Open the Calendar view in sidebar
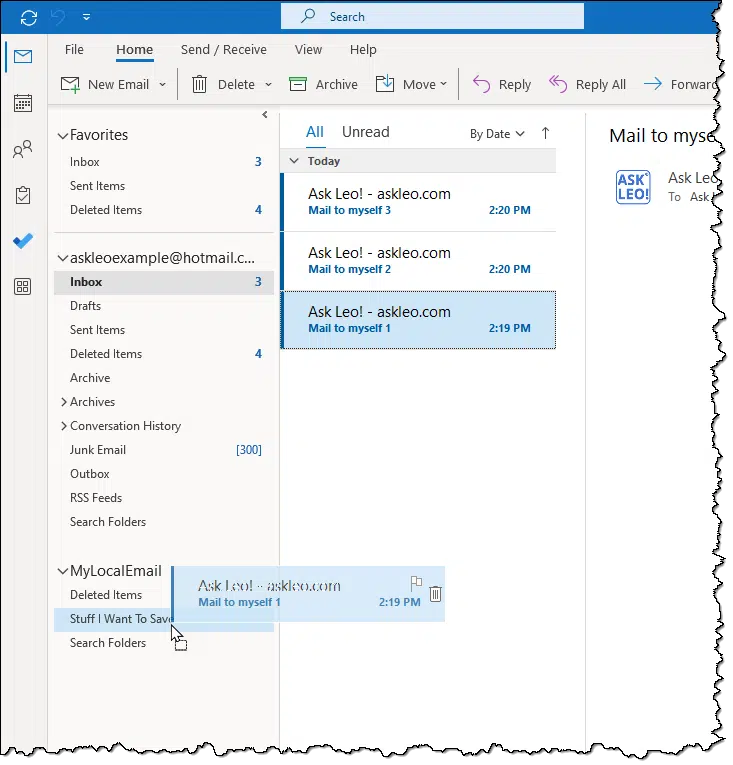The image size is (733, 765). coord(23,103)
